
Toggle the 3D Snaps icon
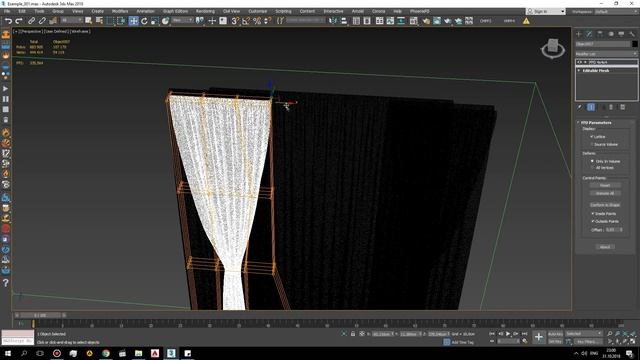click(235, 20)
